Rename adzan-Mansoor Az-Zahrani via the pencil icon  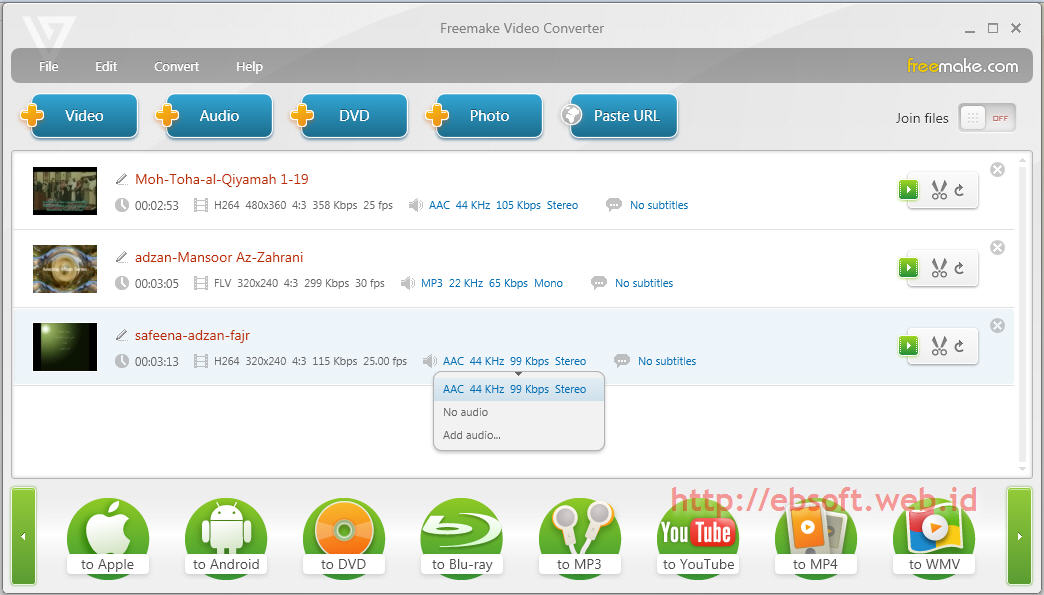click(x=121, y=257)
